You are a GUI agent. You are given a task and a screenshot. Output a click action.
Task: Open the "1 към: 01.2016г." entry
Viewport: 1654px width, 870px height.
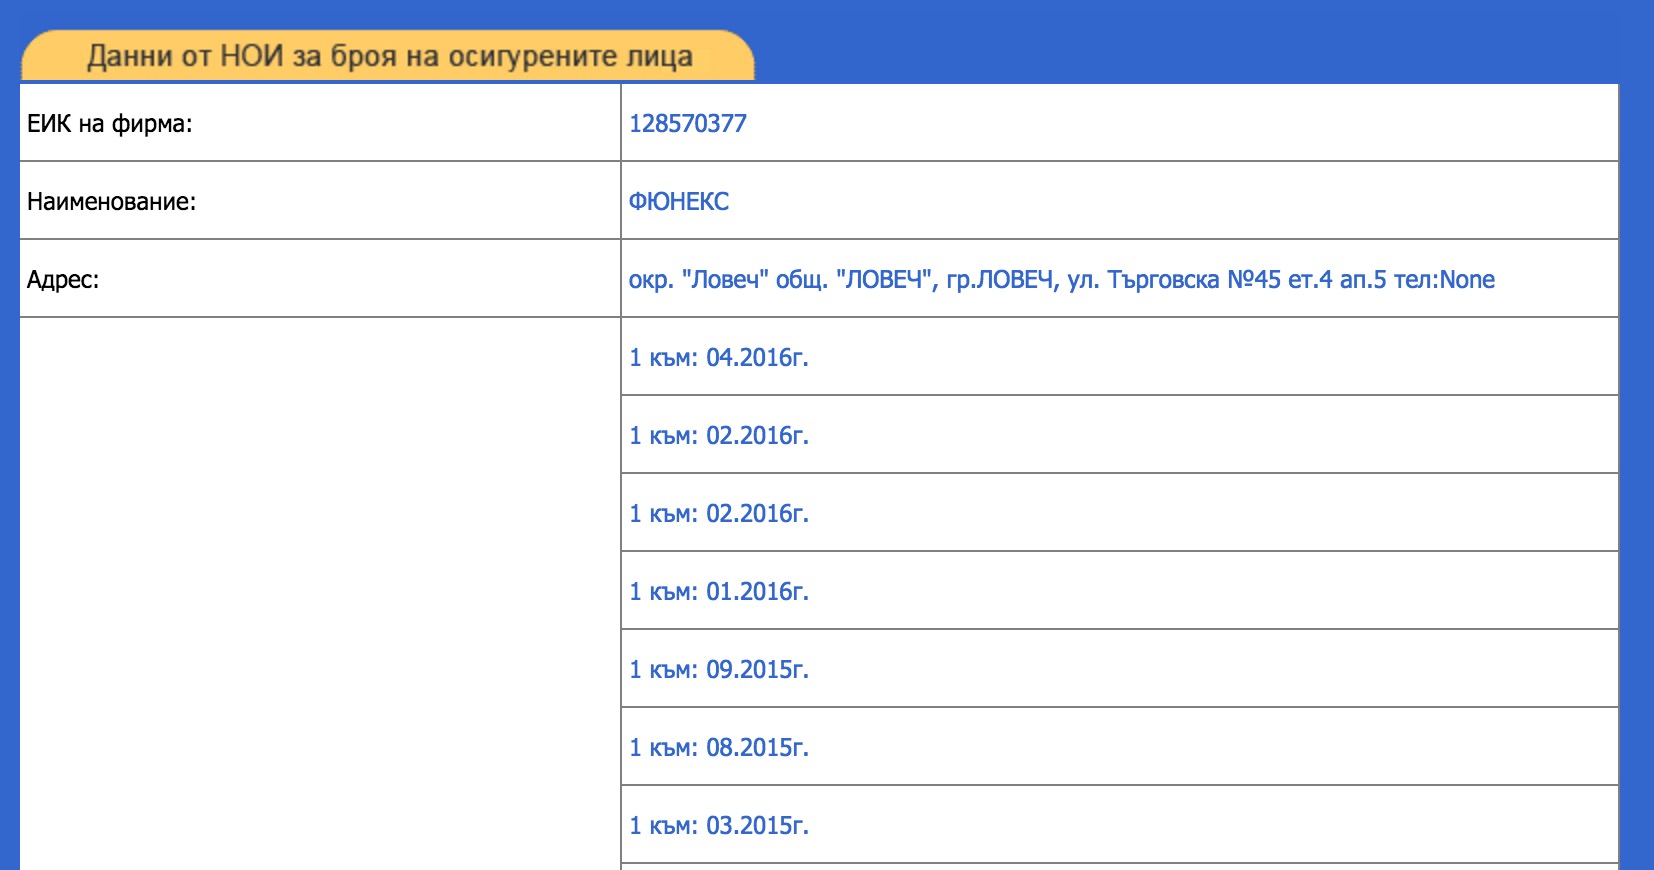point(718,591)
